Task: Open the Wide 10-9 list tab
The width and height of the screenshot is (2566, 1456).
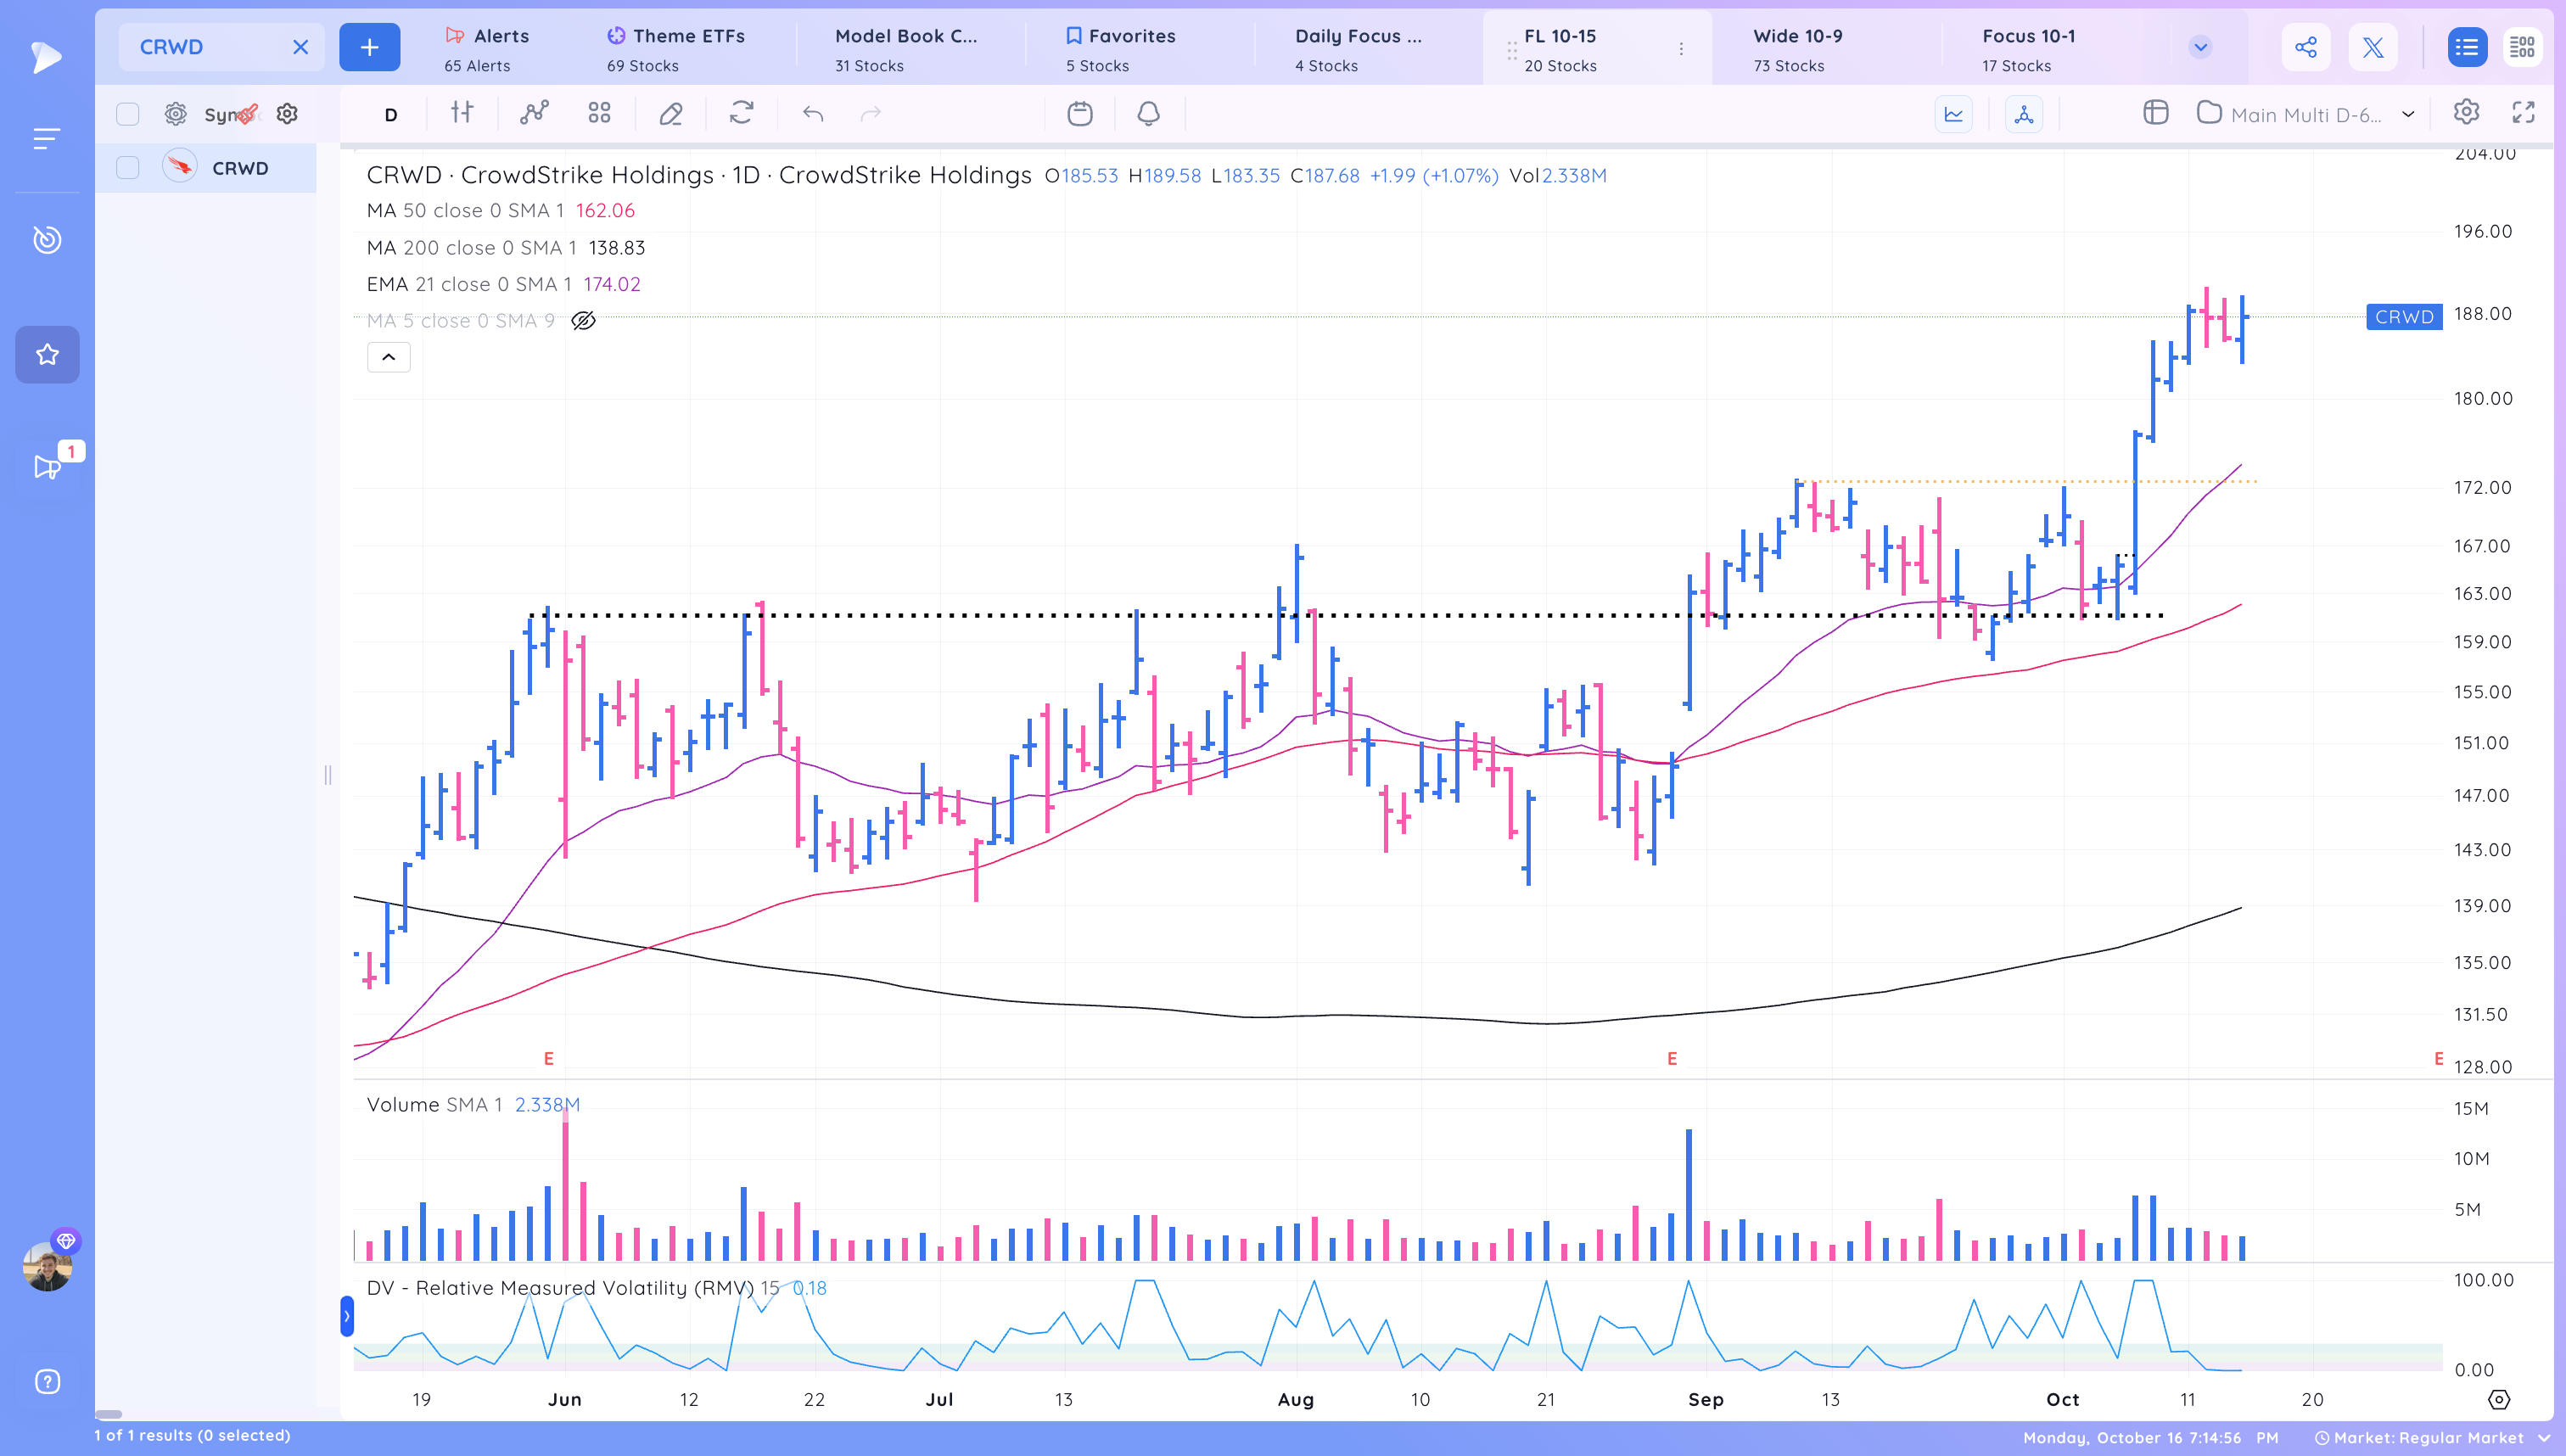Action: tap(1797, 49)
